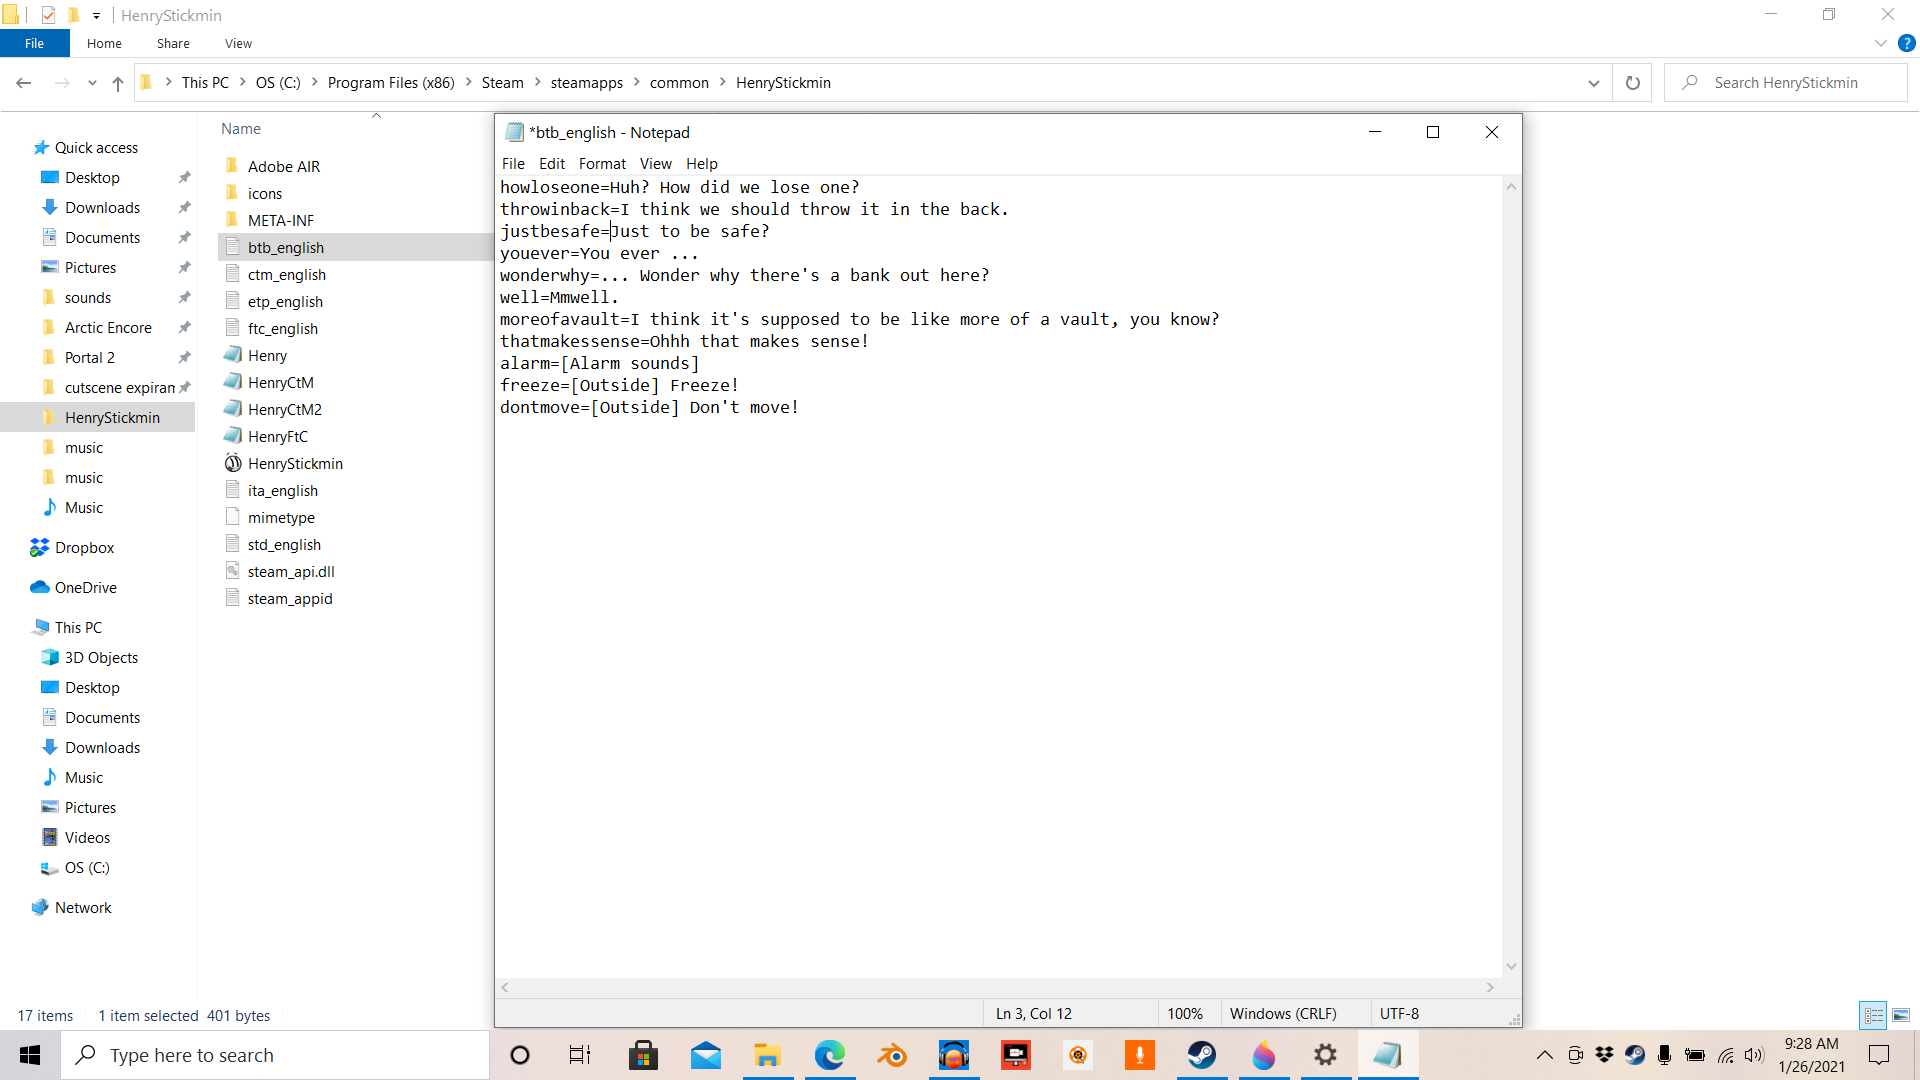Expand the address bar history dropdown
The image size is (1920, 1080).
[1593, 83]
